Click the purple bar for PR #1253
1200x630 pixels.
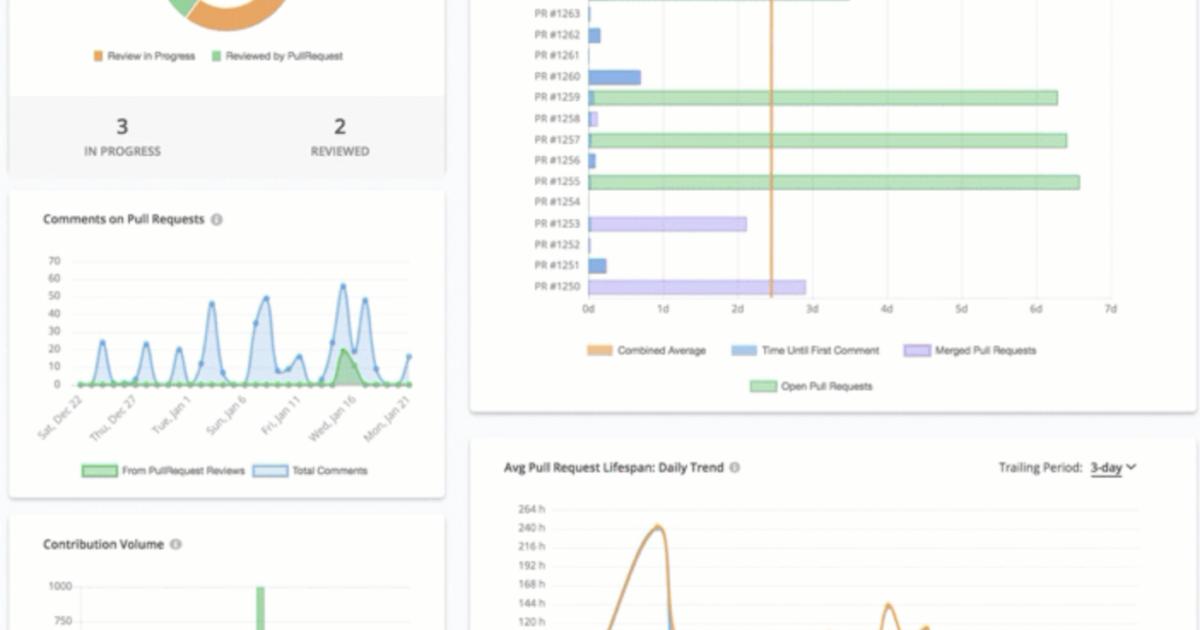[668, 224]
